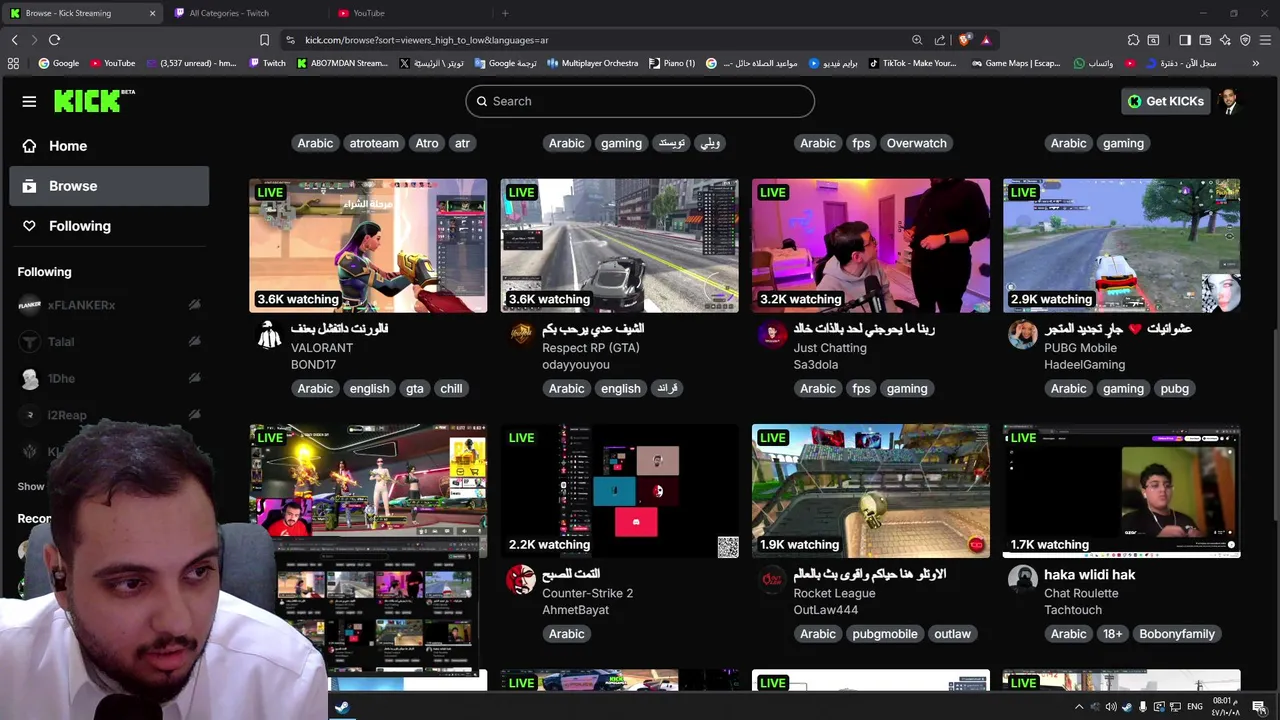Image resolution: width=1280 pixels, height=720 pixels.
Task: Click the pubg tag under HadeelGaming
Action: [x=1175, y=388]
